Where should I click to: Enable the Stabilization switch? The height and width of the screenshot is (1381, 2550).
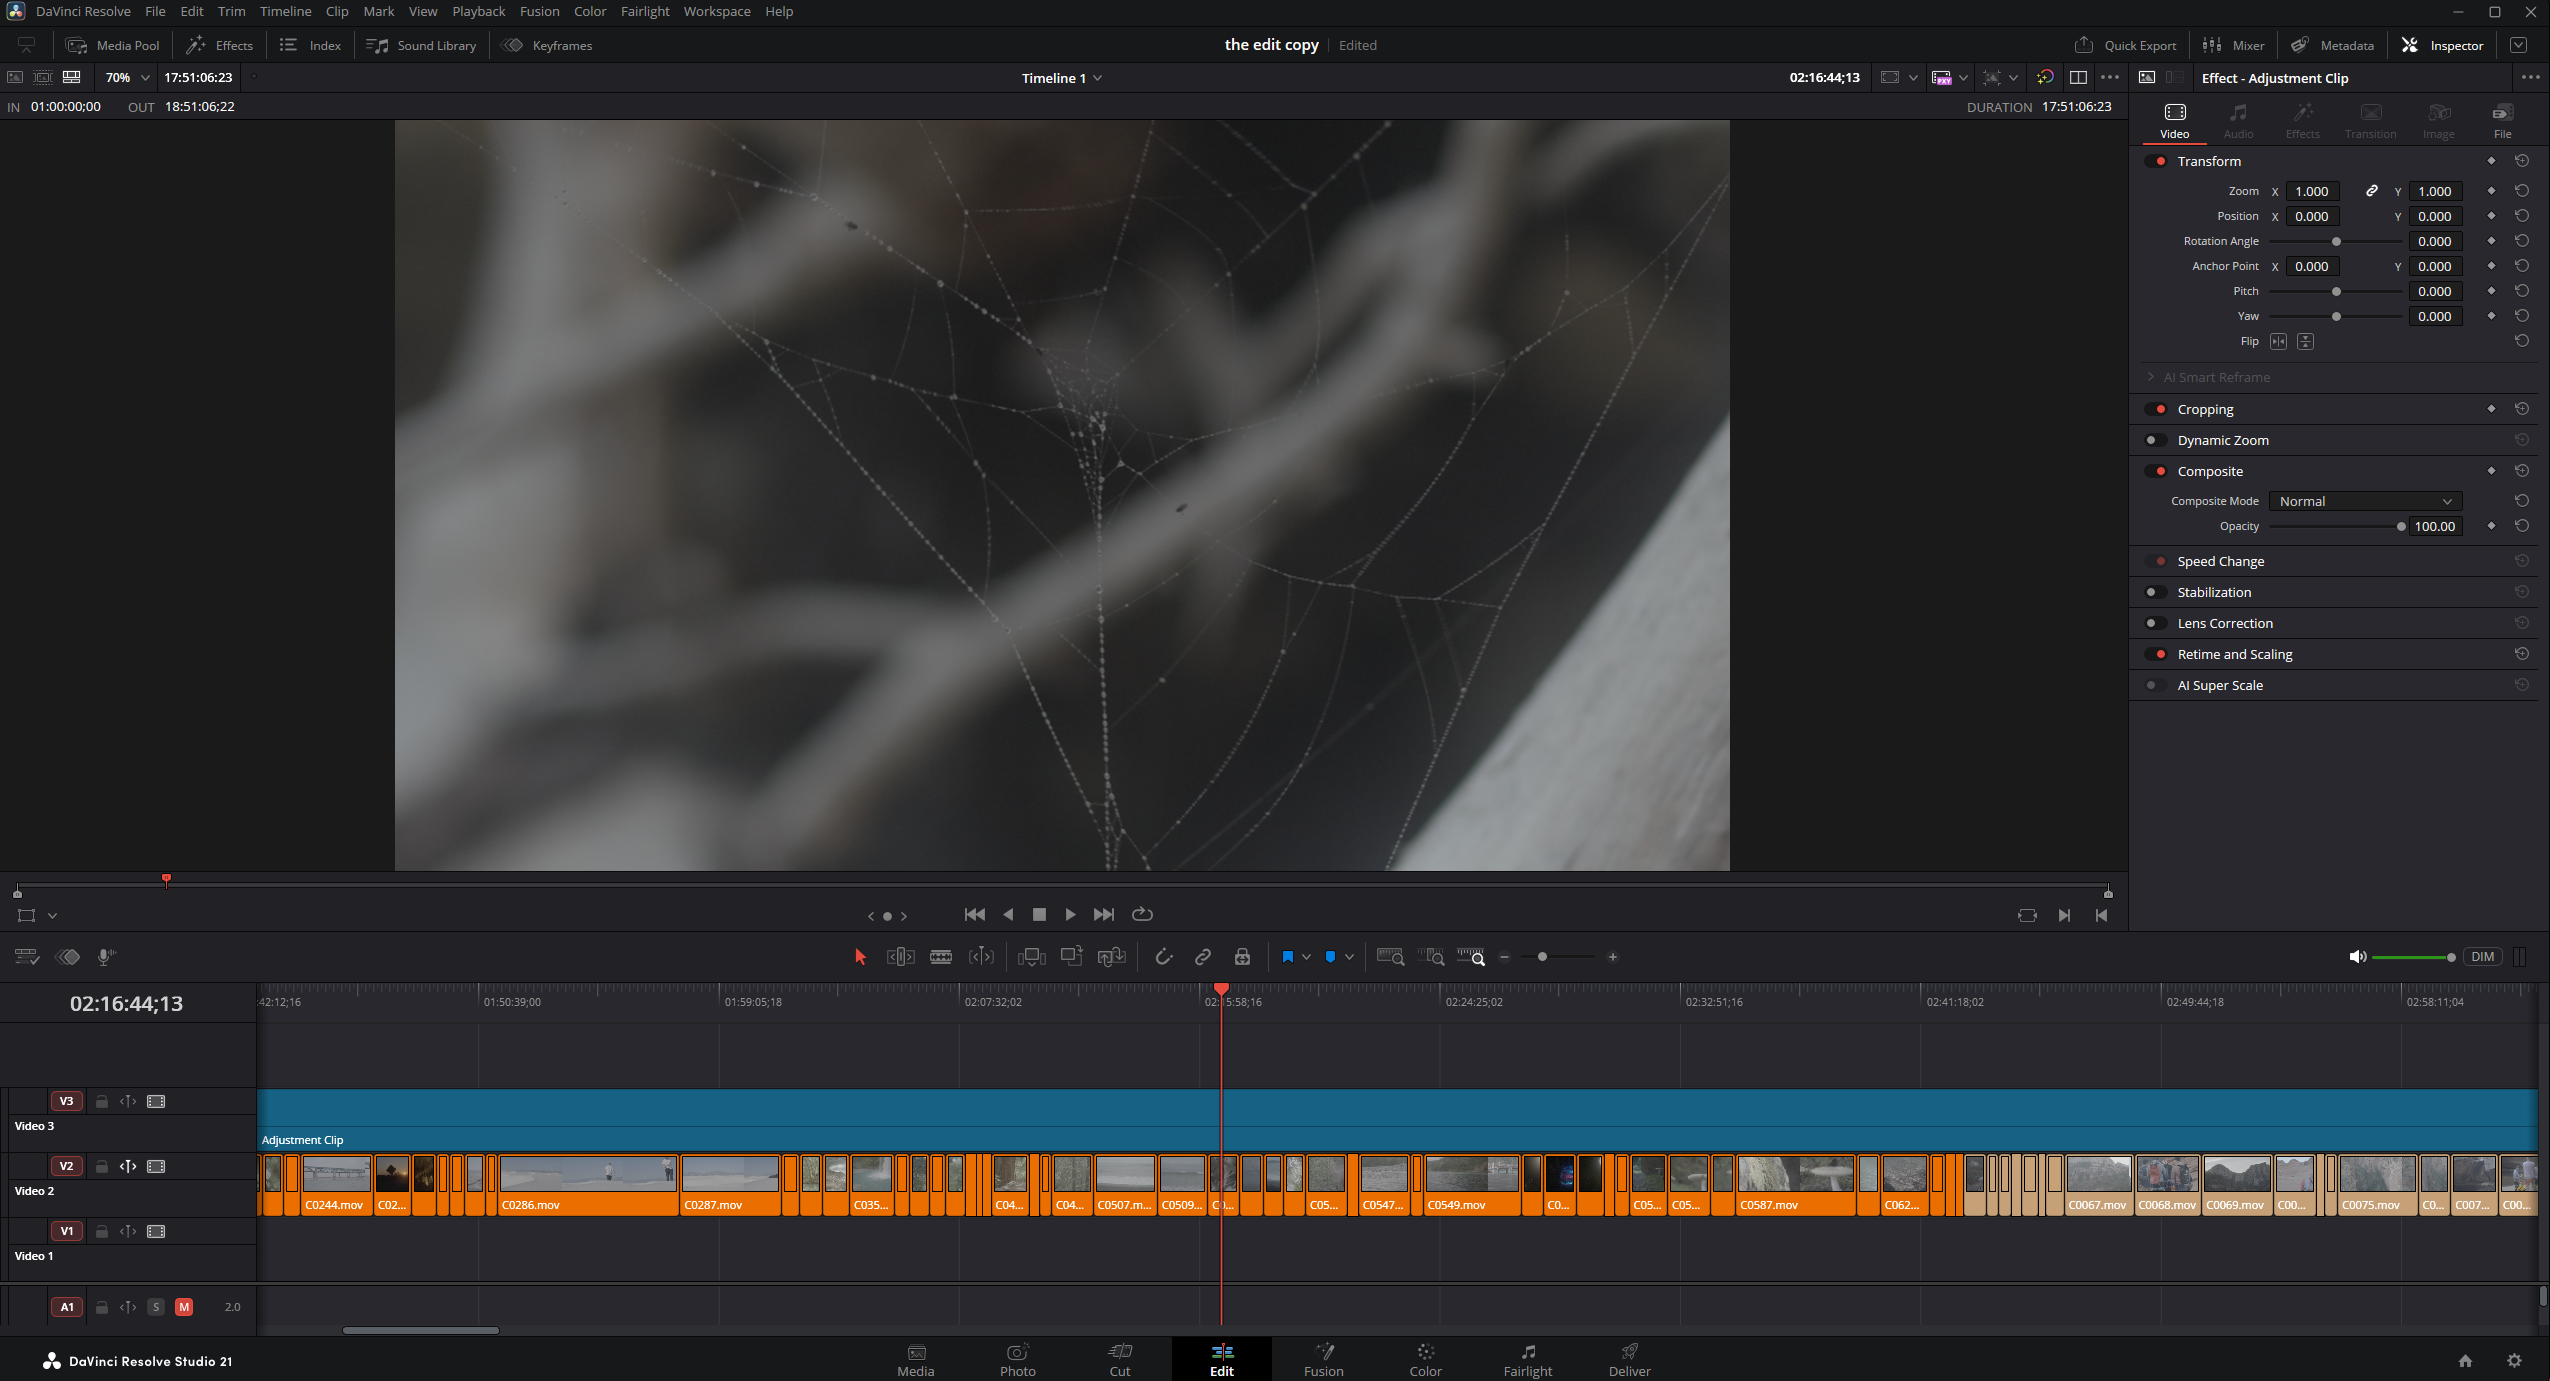[x=2156, y=592]
